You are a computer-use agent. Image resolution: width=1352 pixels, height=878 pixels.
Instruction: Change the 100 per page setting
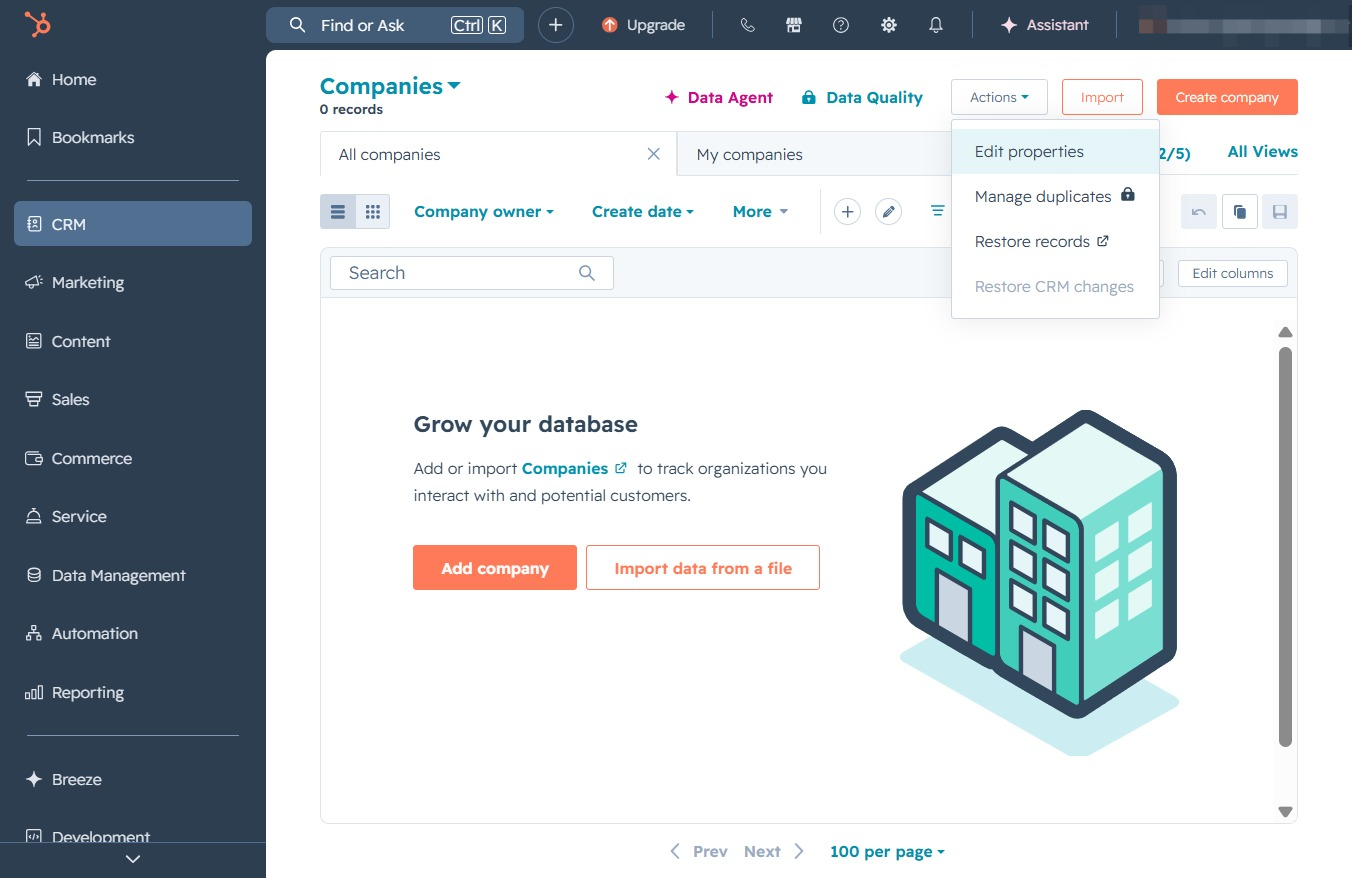pos(887,852)
